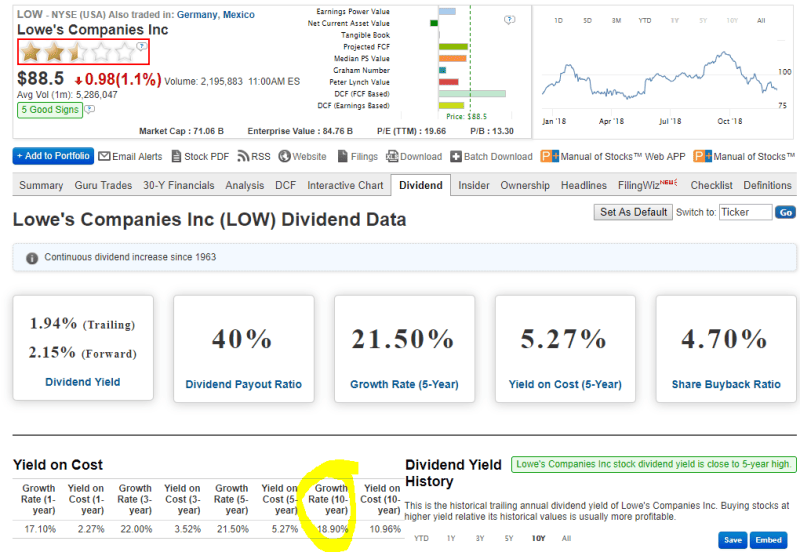800x552 pixels.
Task: Open Manual of Stocks Web APP icon
Action: click(x=549, y=156)
